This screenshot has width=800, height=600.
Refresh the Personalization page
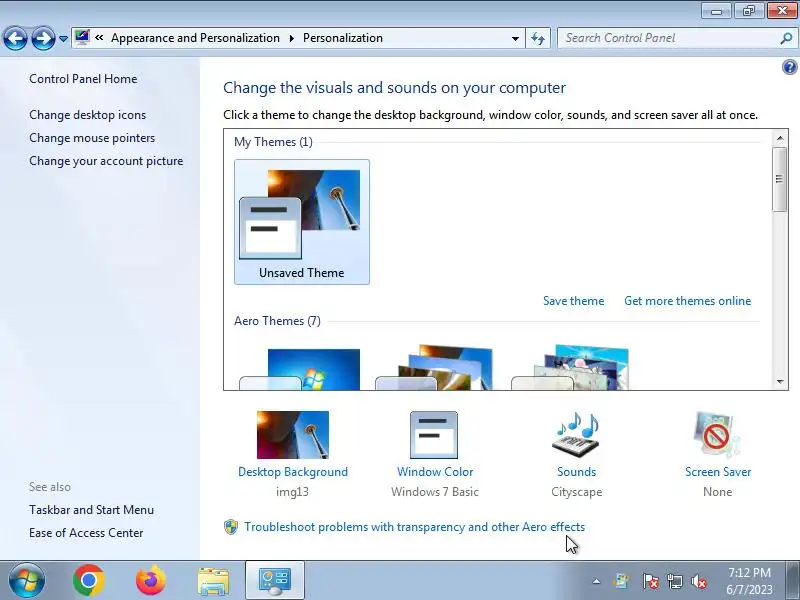(538, 38)
